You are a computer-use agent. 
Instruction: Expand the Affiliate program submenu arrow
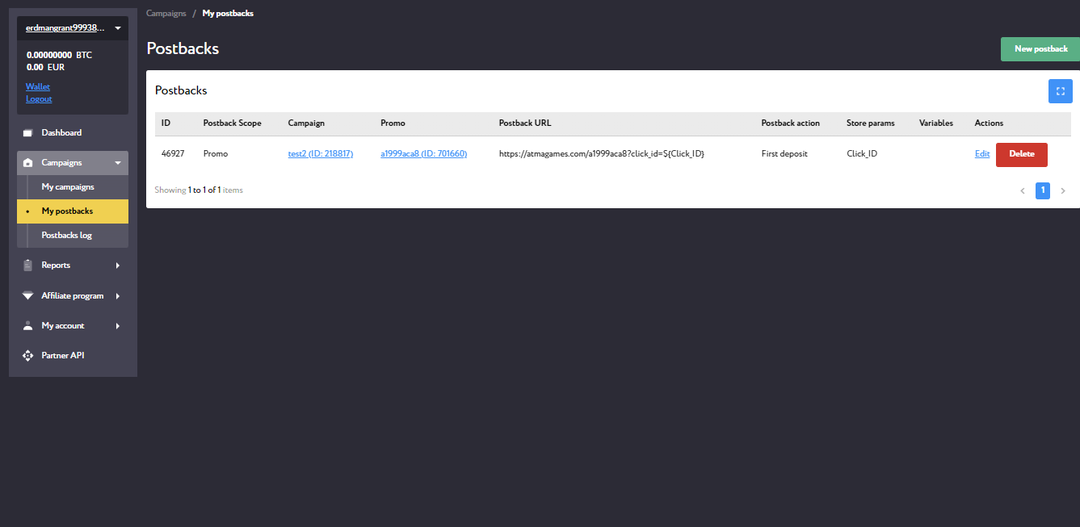click(x=117, y=296)
